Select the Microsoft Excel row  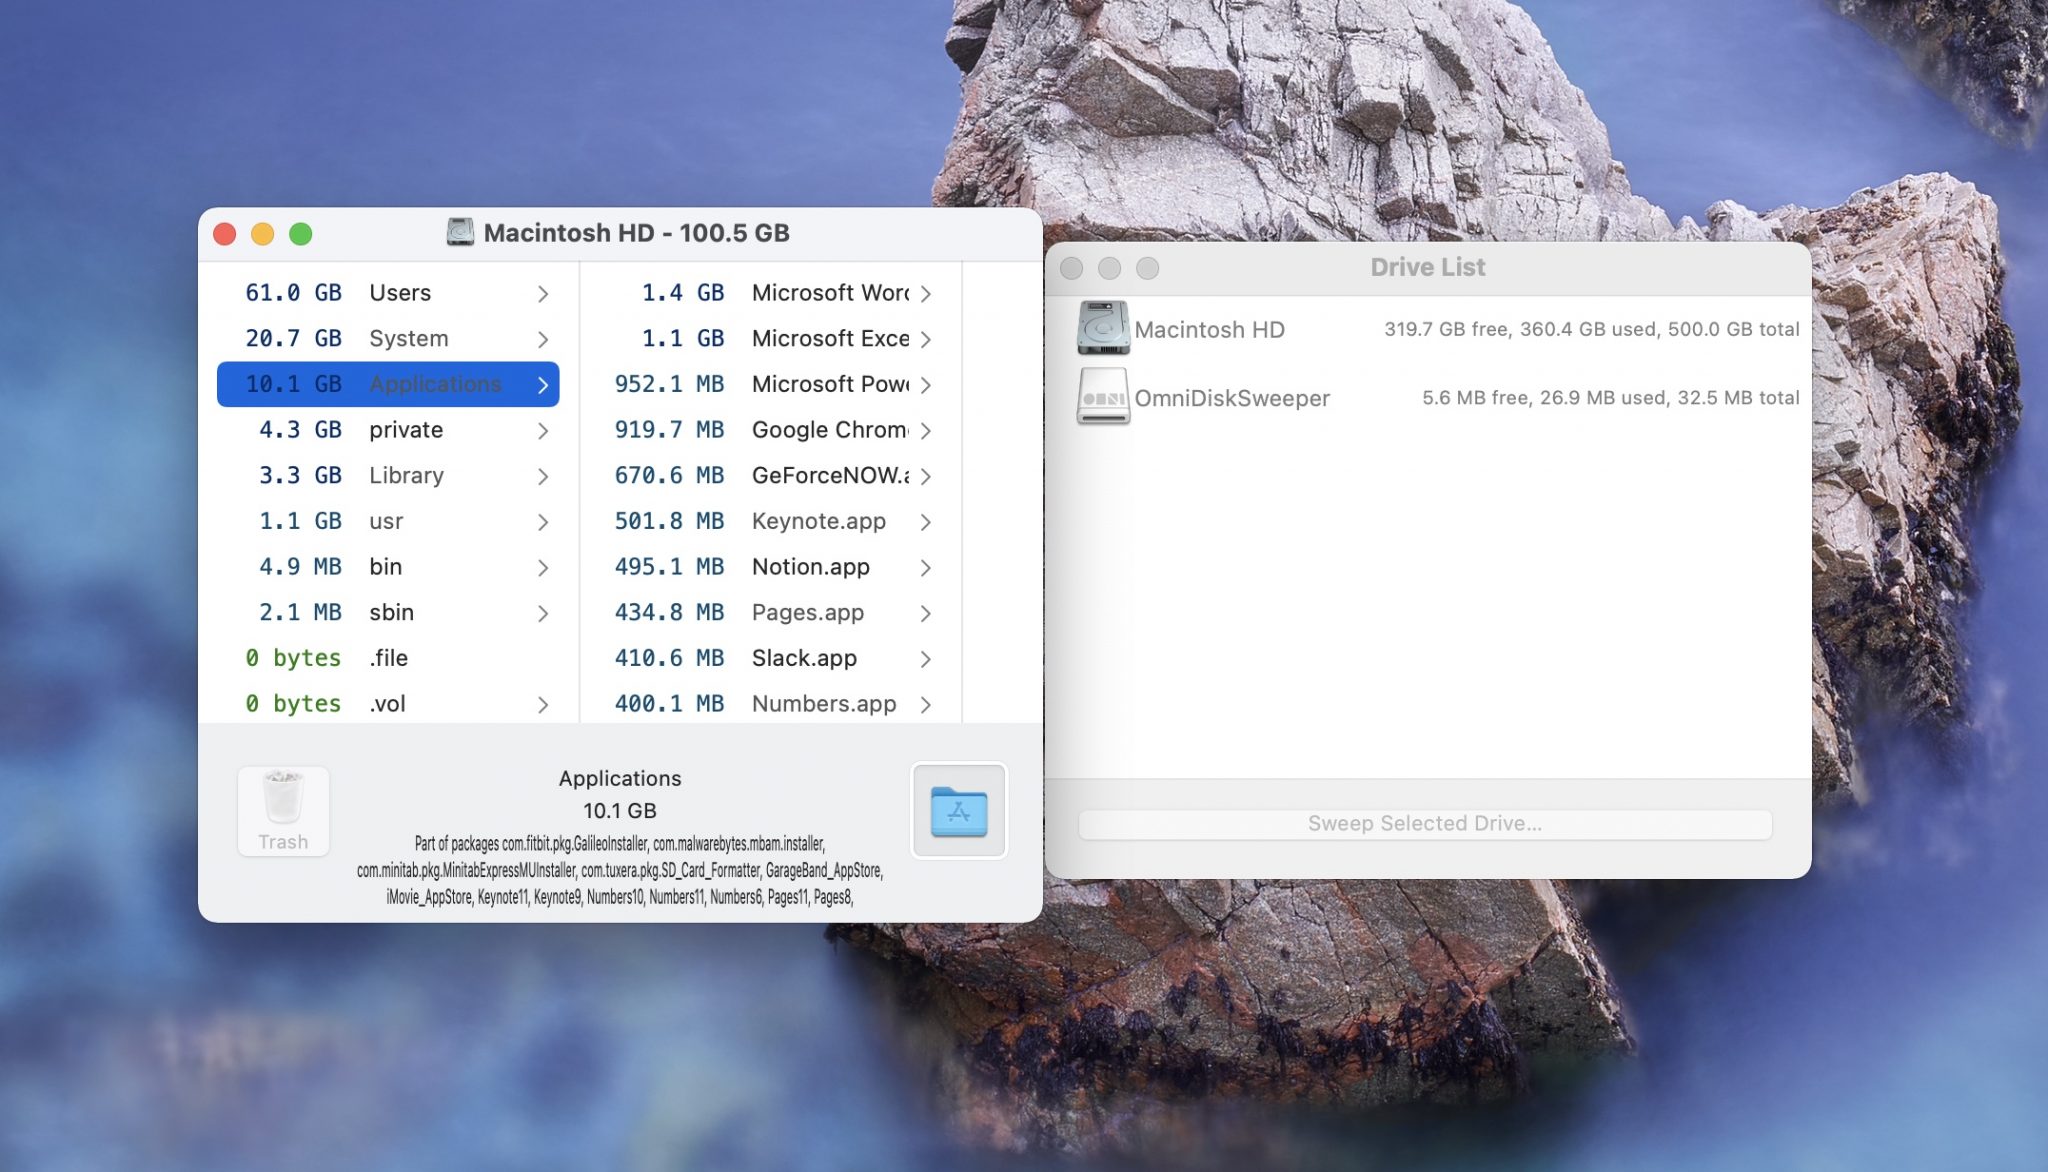coord(771,339)
